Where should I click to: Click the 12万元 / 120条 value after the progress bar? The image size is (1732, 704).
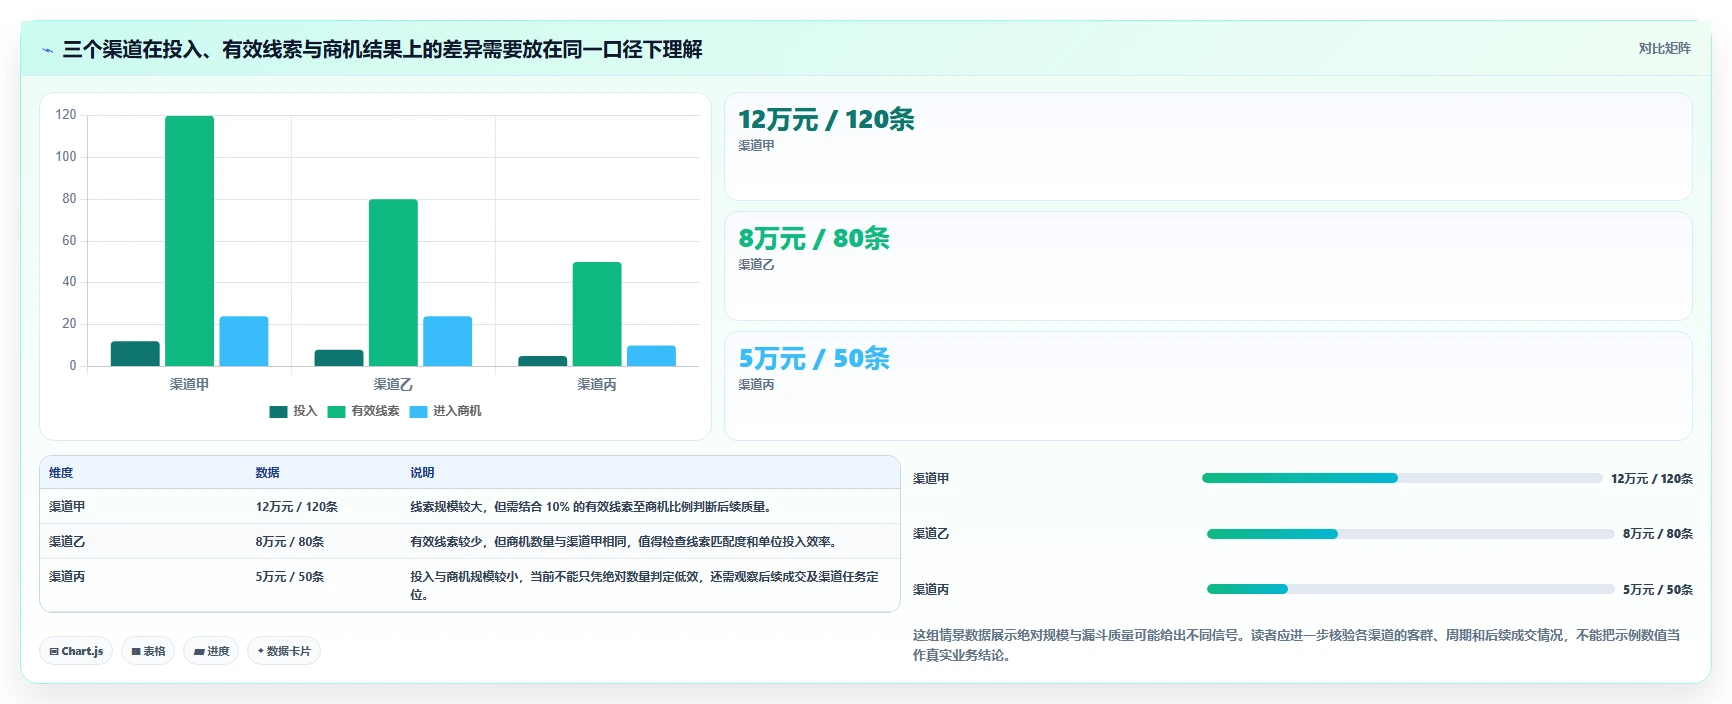click(1652, 479)
